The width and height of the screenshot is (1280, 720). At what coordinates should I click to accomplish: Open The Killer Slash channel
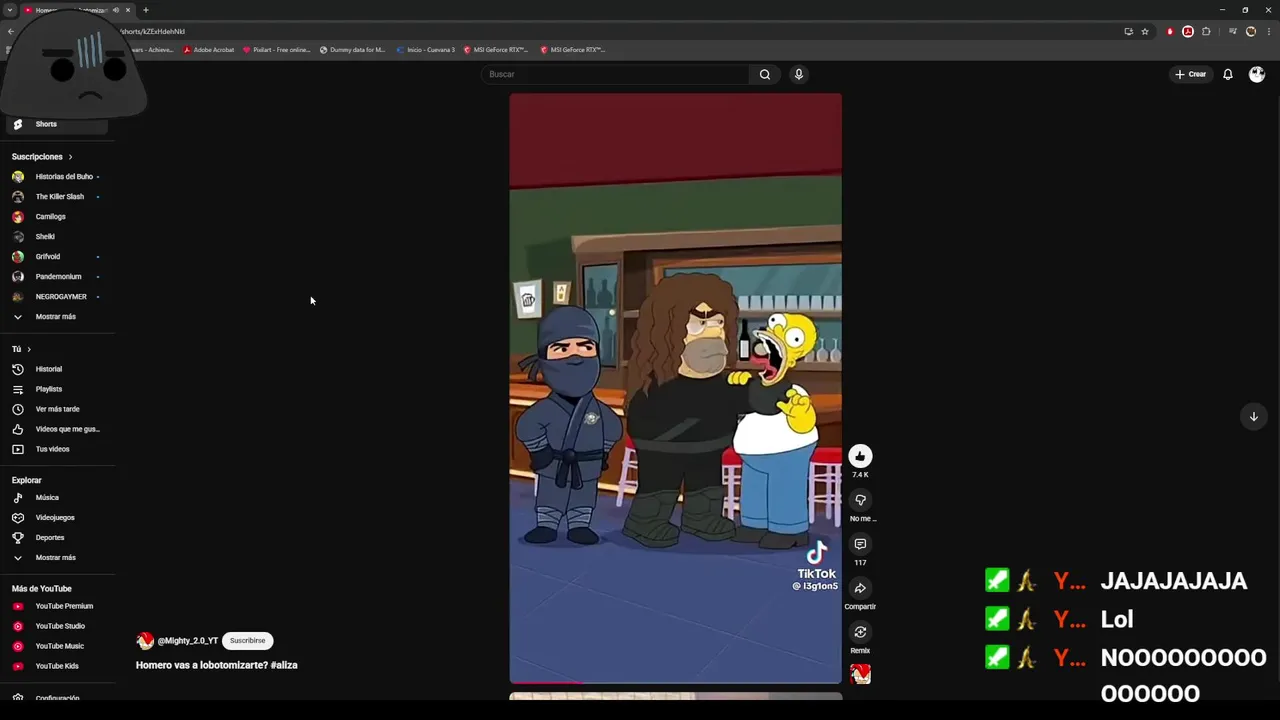point(57,197)
